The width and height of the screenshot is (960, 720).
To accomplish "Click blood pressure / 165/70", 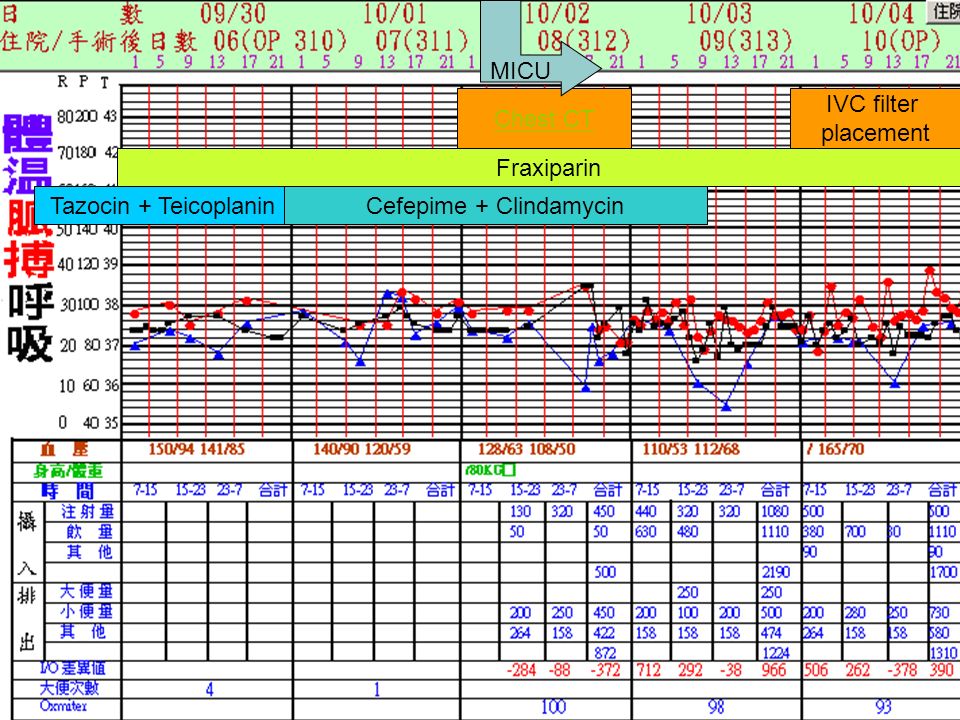I will point(835,449).
